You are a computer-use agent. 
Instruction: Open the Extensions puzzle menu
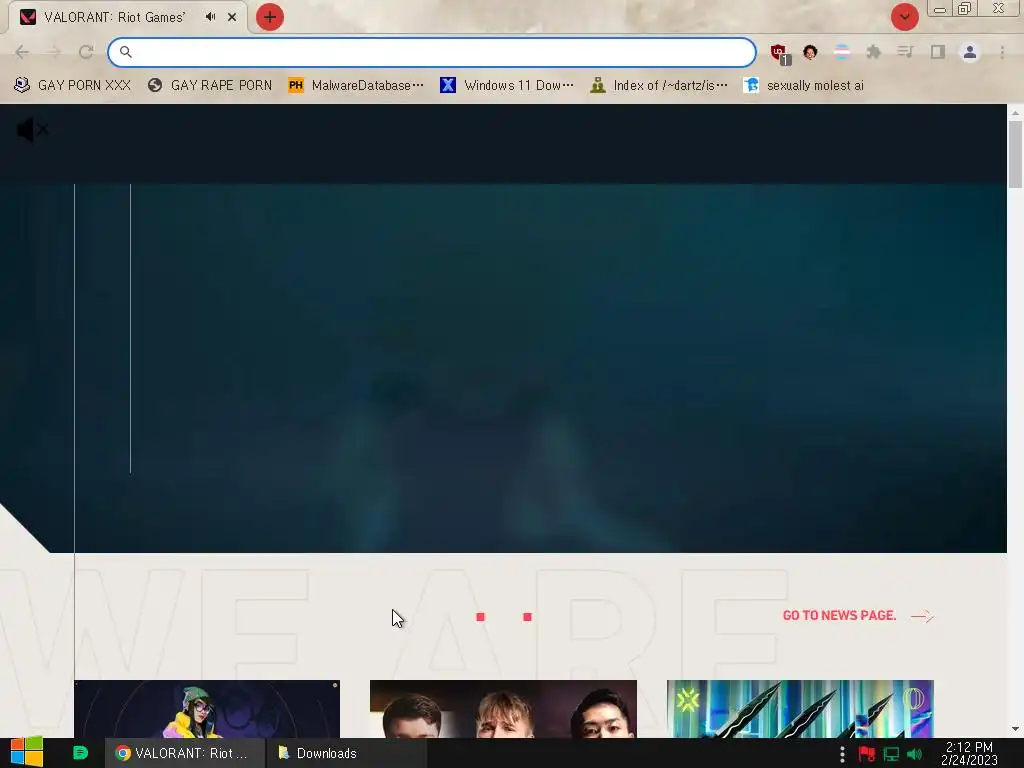point(874,52)
